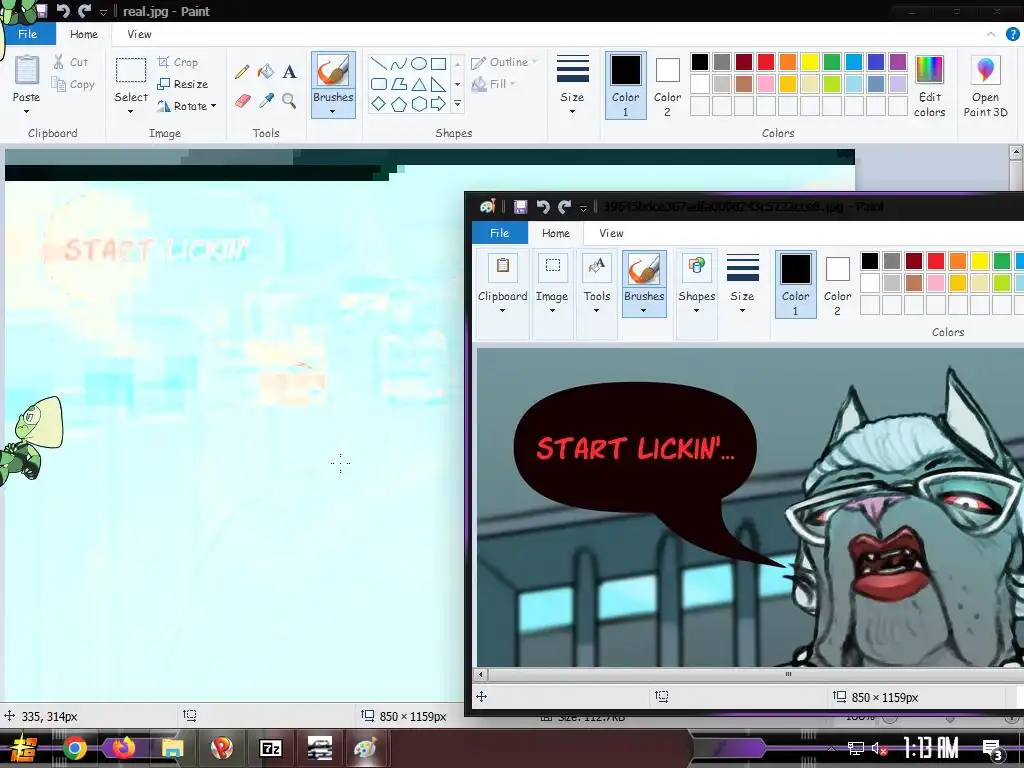Click the rectangular Select icon
Screen dimensions: 1024x768
[x=131, y=70]
